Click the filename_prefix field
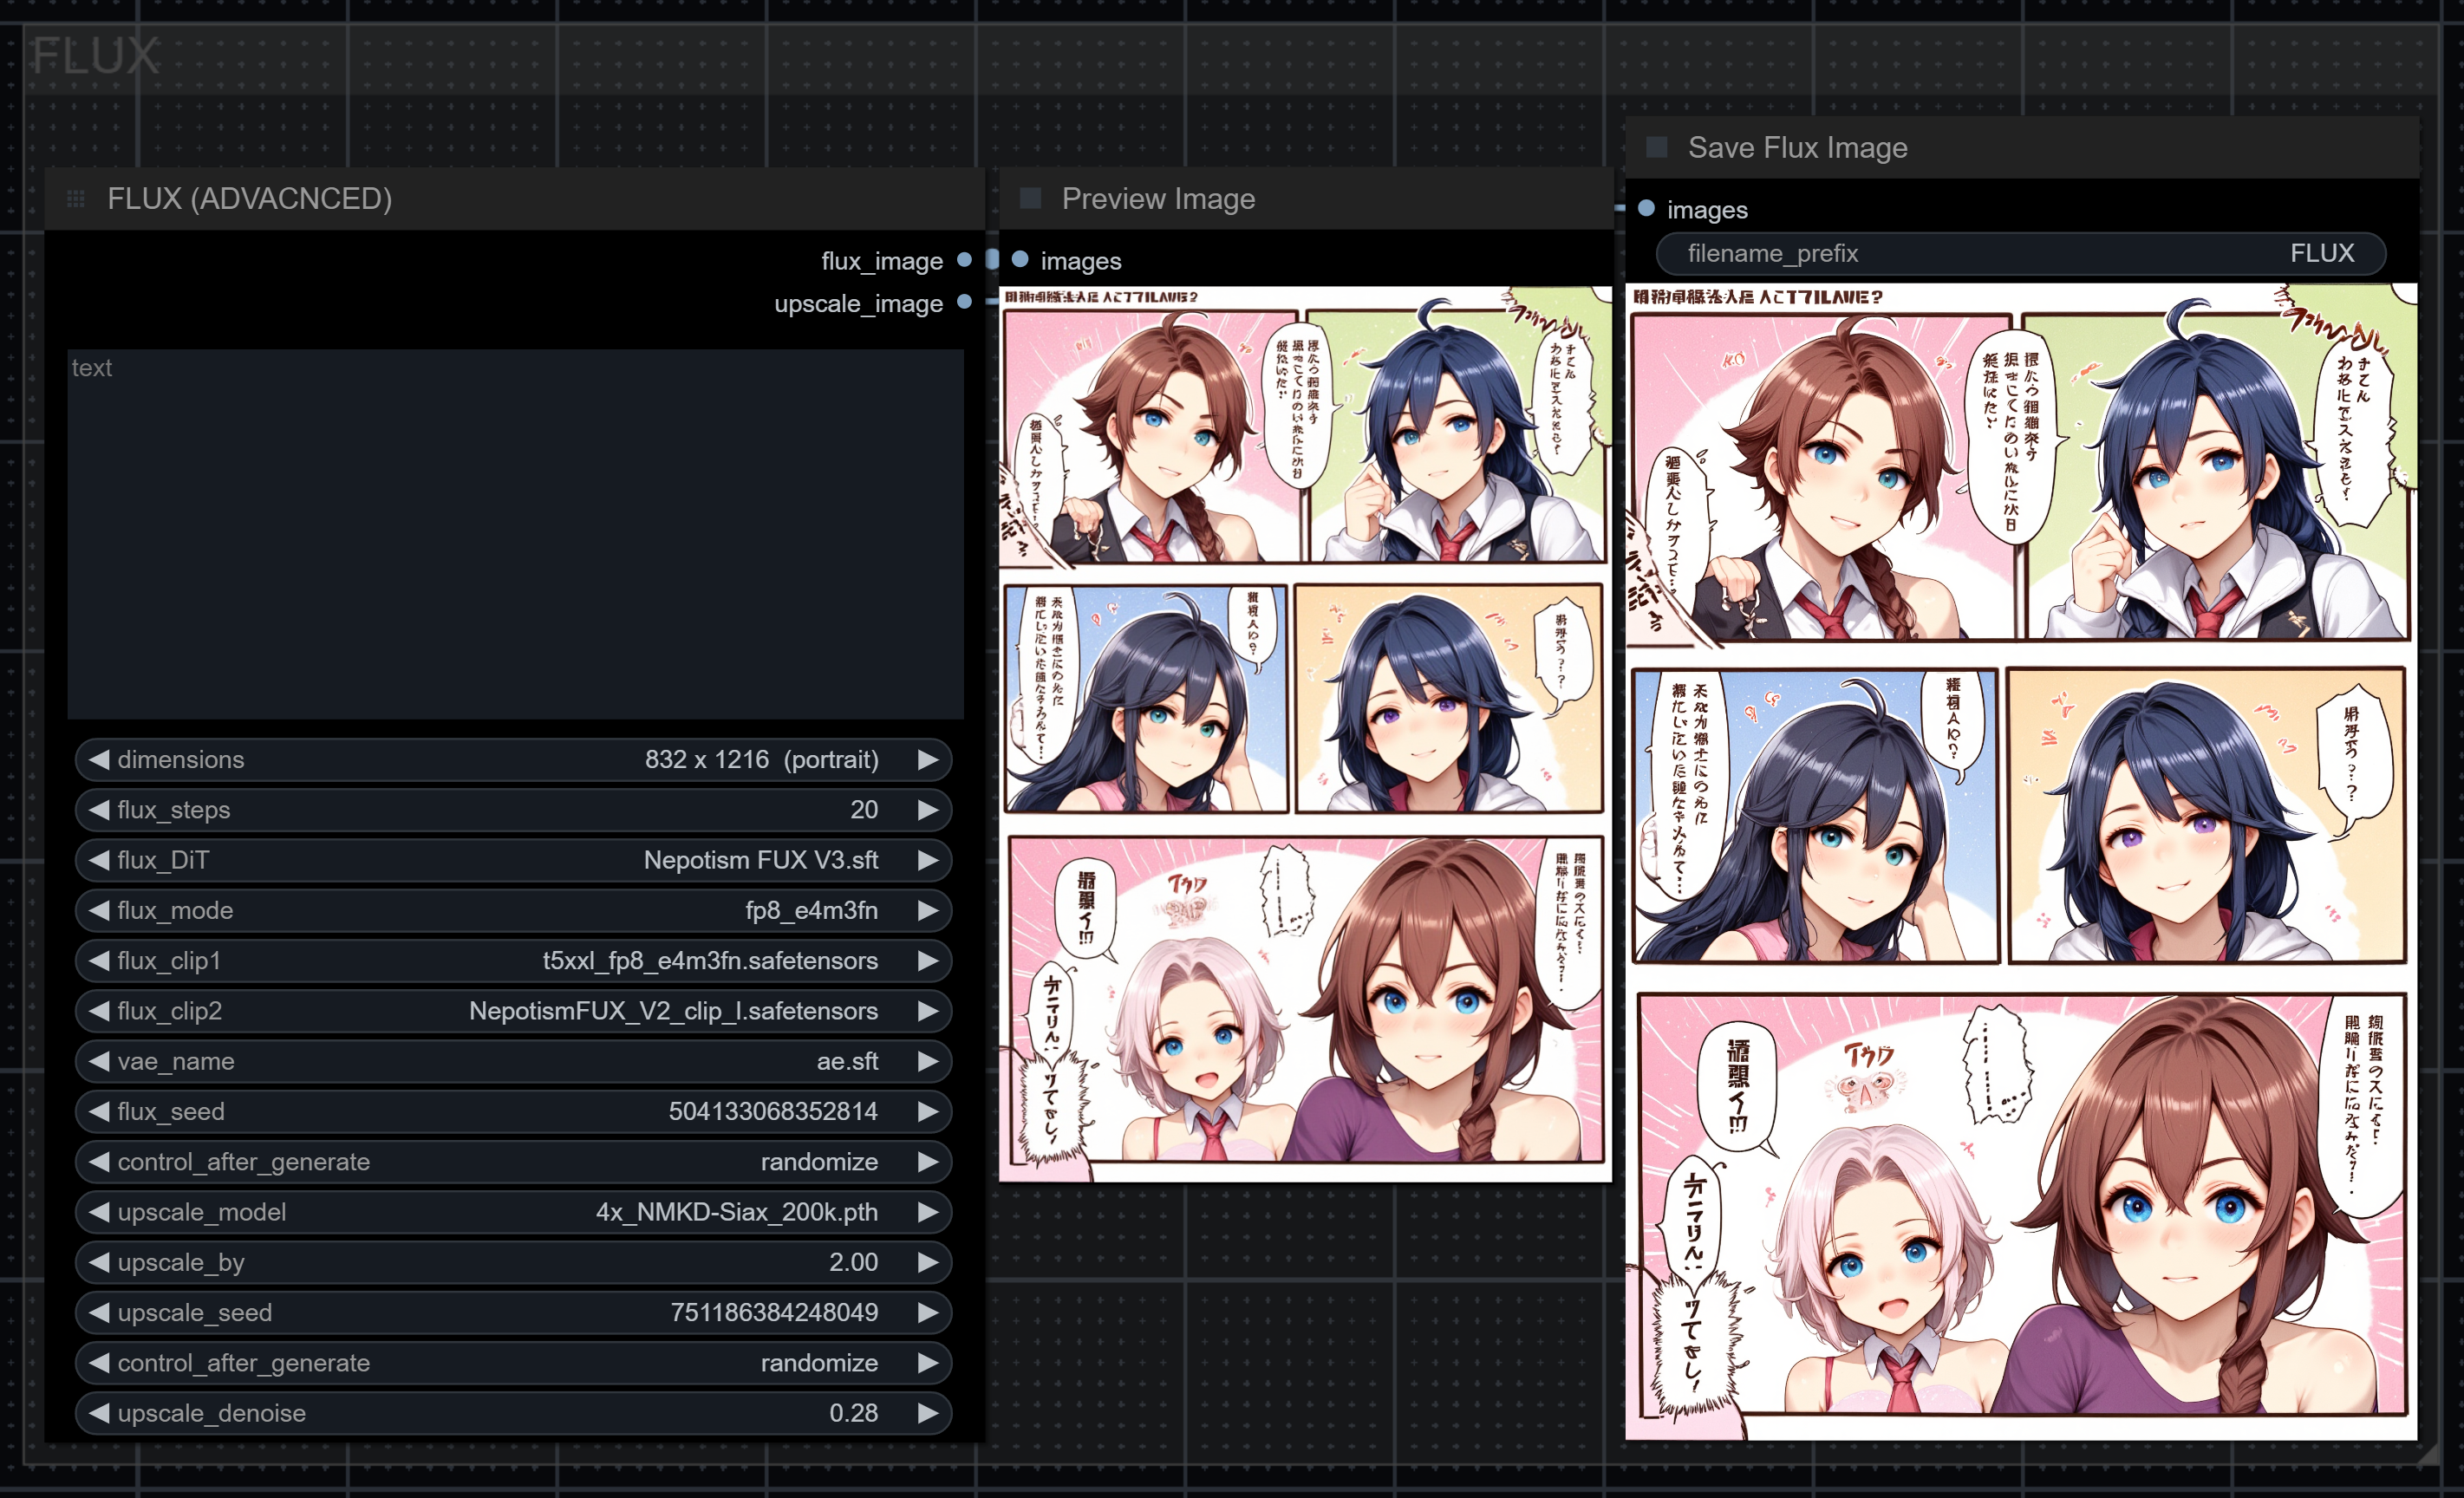The image size is (2464, 1498). pos(2020,253)
